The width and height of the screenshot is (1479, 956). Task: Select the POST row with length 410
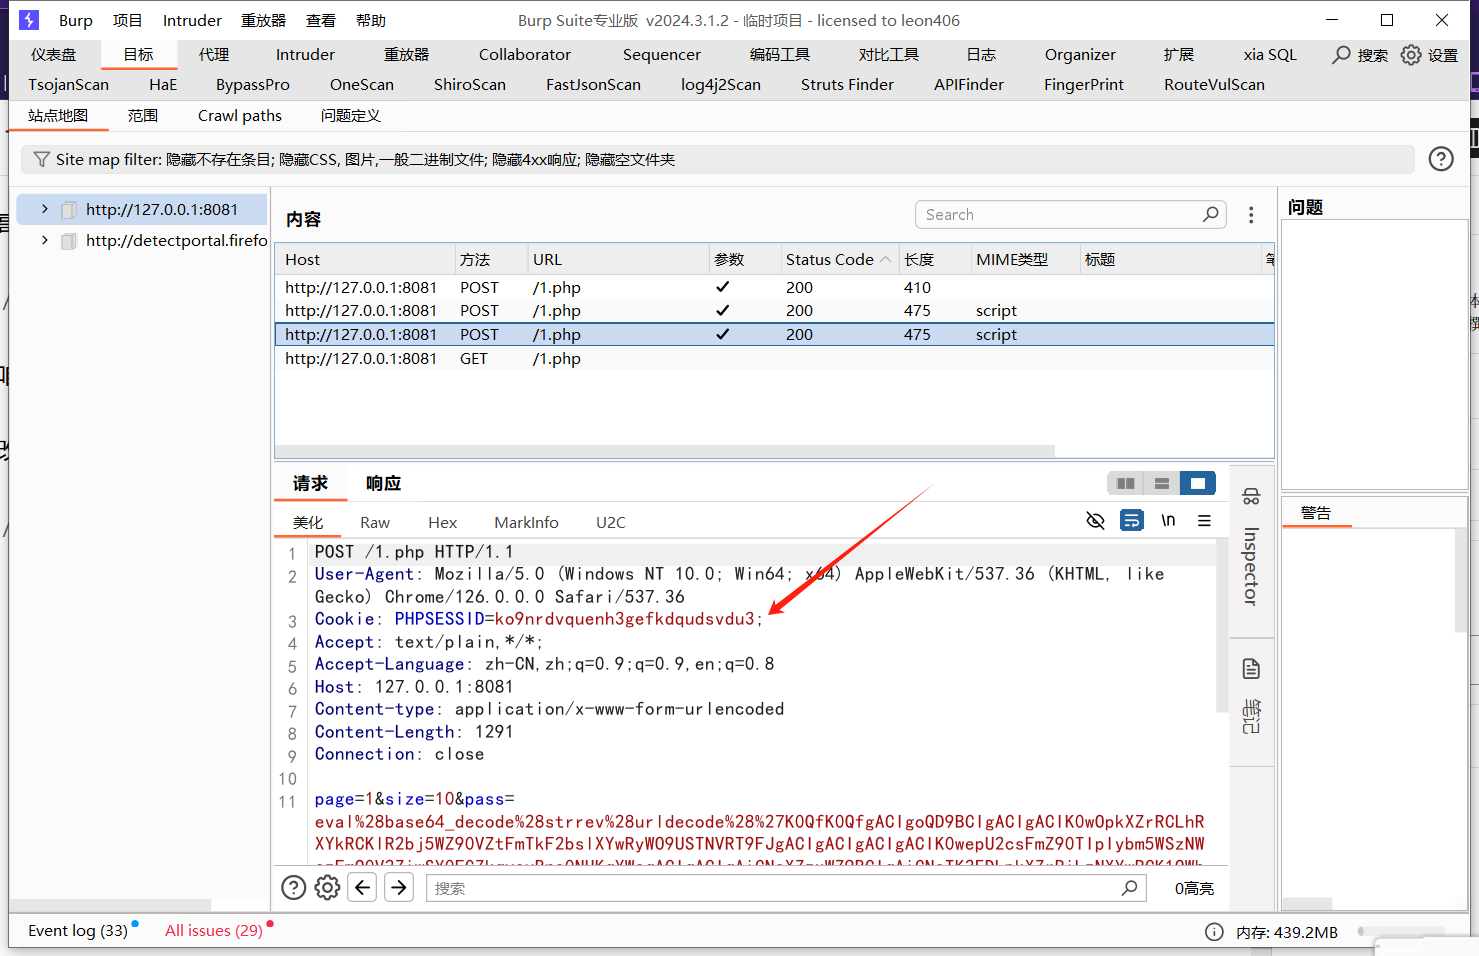tap(774, 287)
